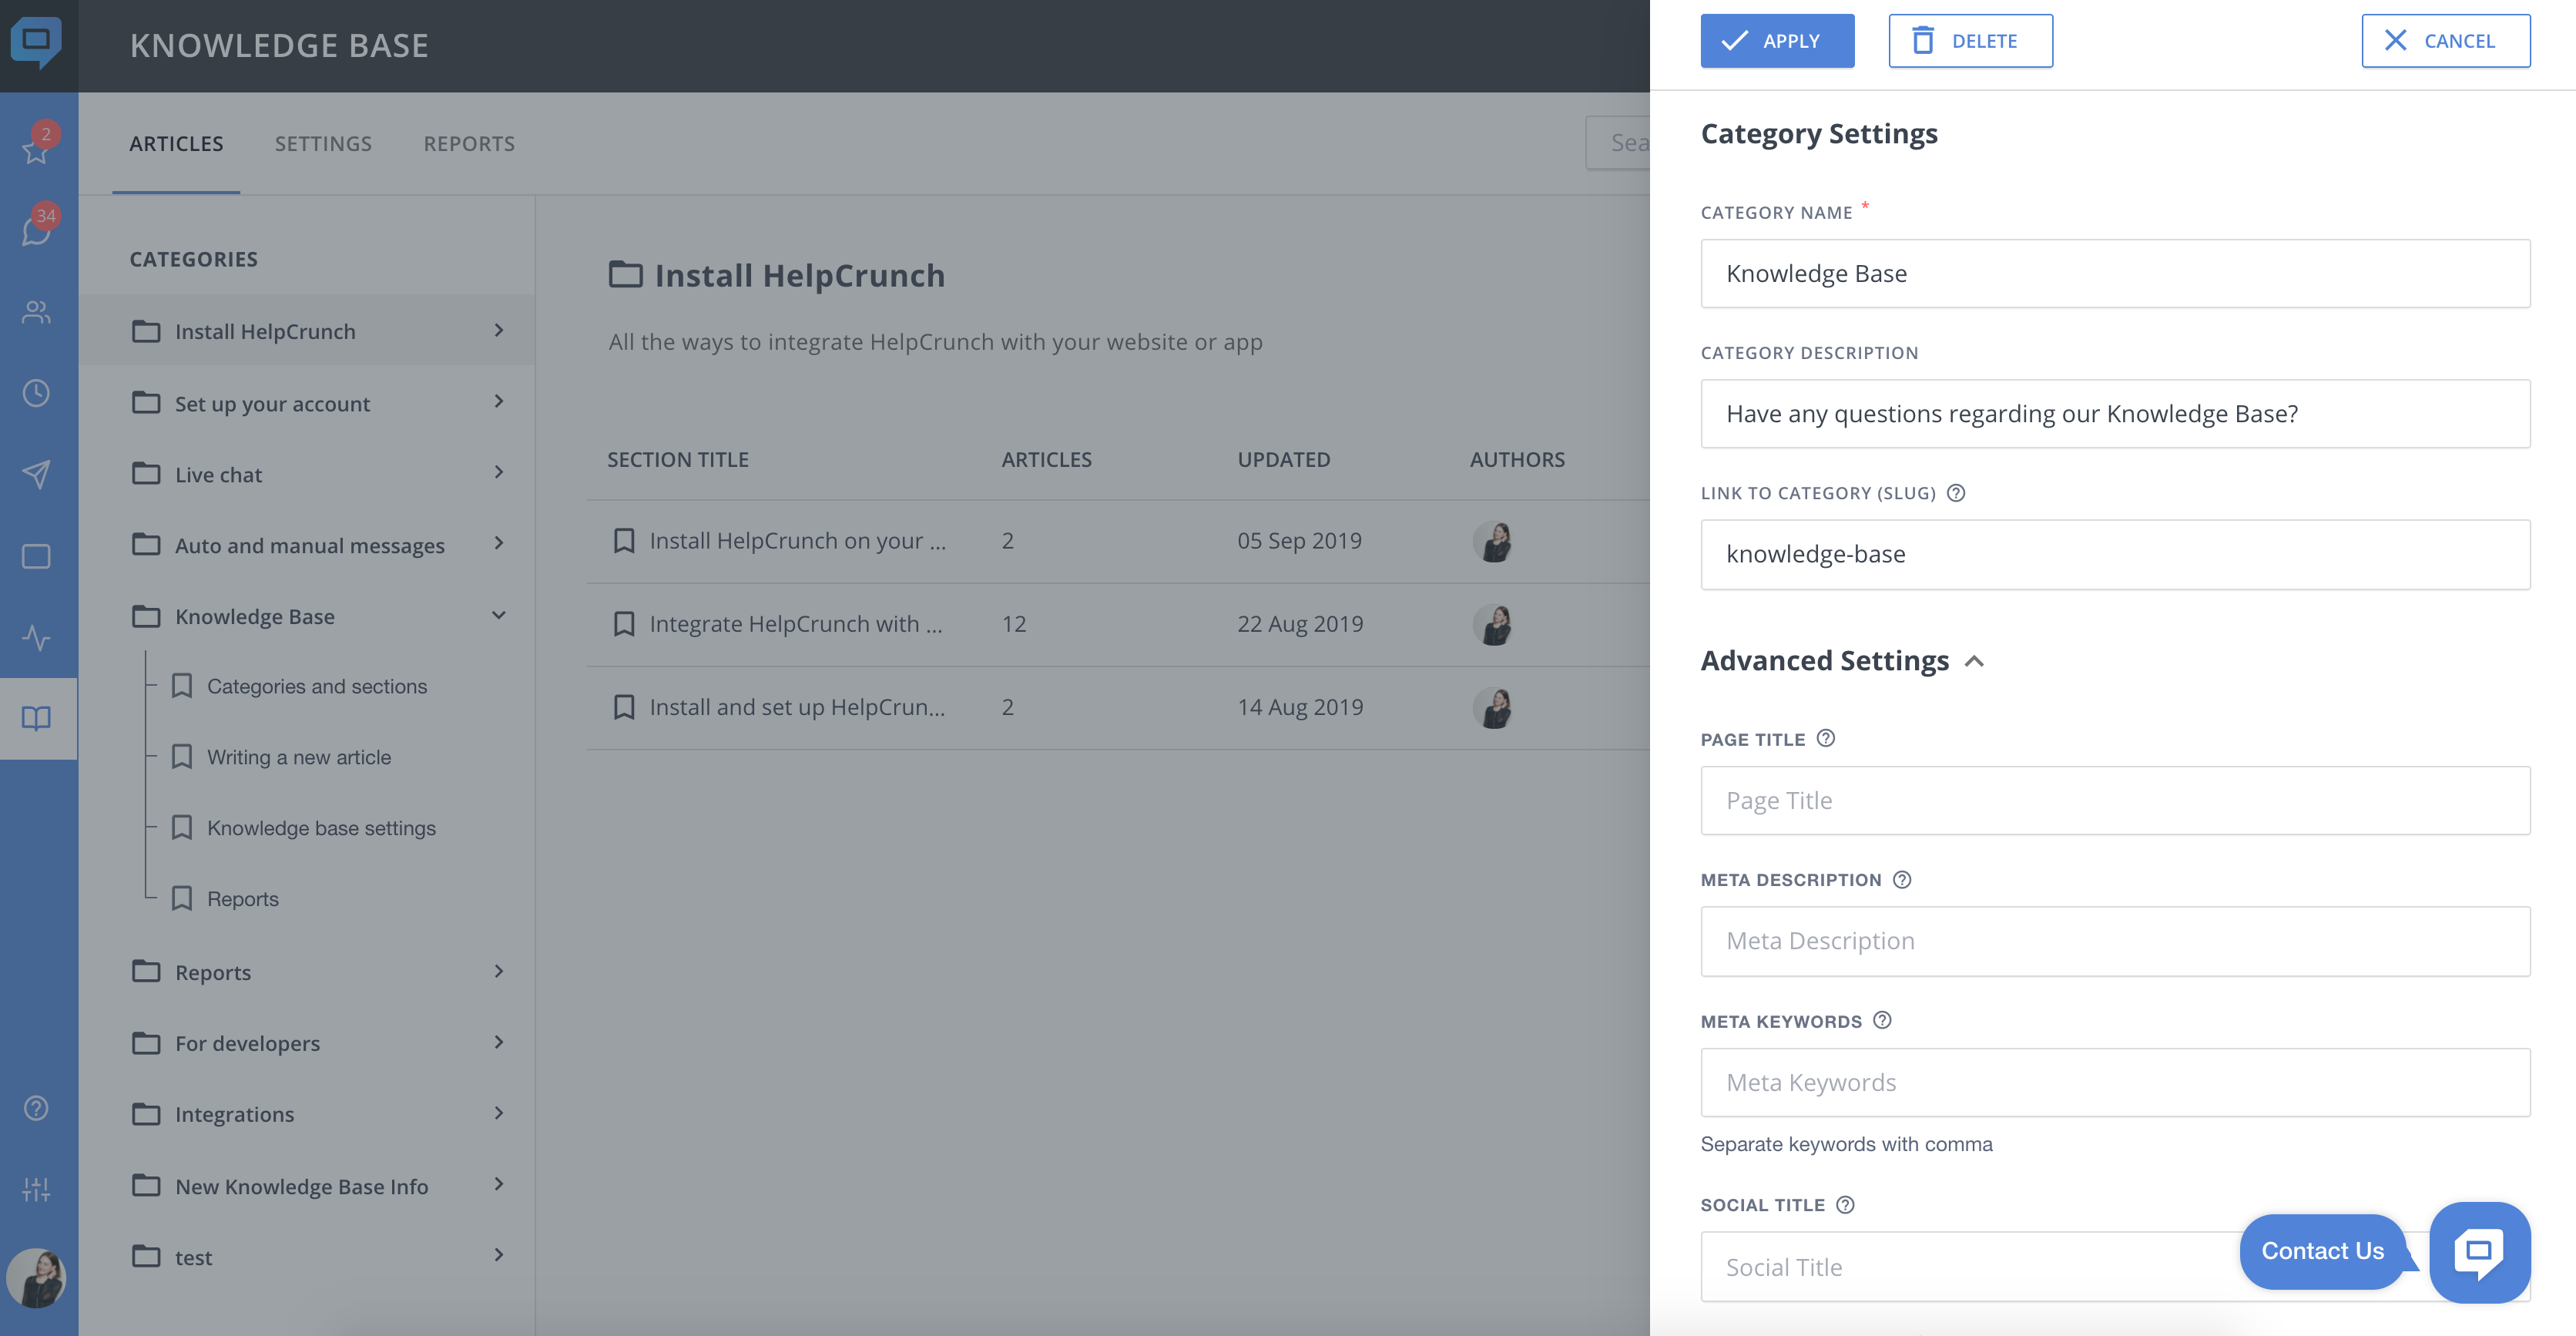Select Knowledge base settings section
This screenshot has width=2576, height=1336.
[x=321, y=828]
